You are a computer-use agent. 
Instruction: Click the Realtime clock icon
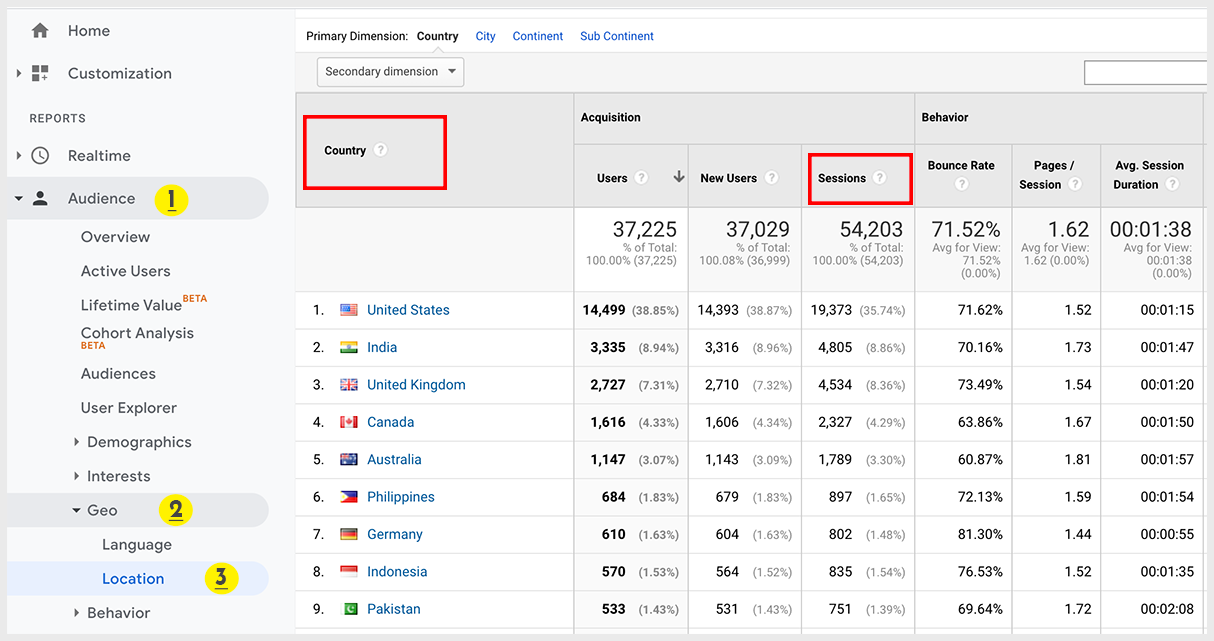coord(40,156)
